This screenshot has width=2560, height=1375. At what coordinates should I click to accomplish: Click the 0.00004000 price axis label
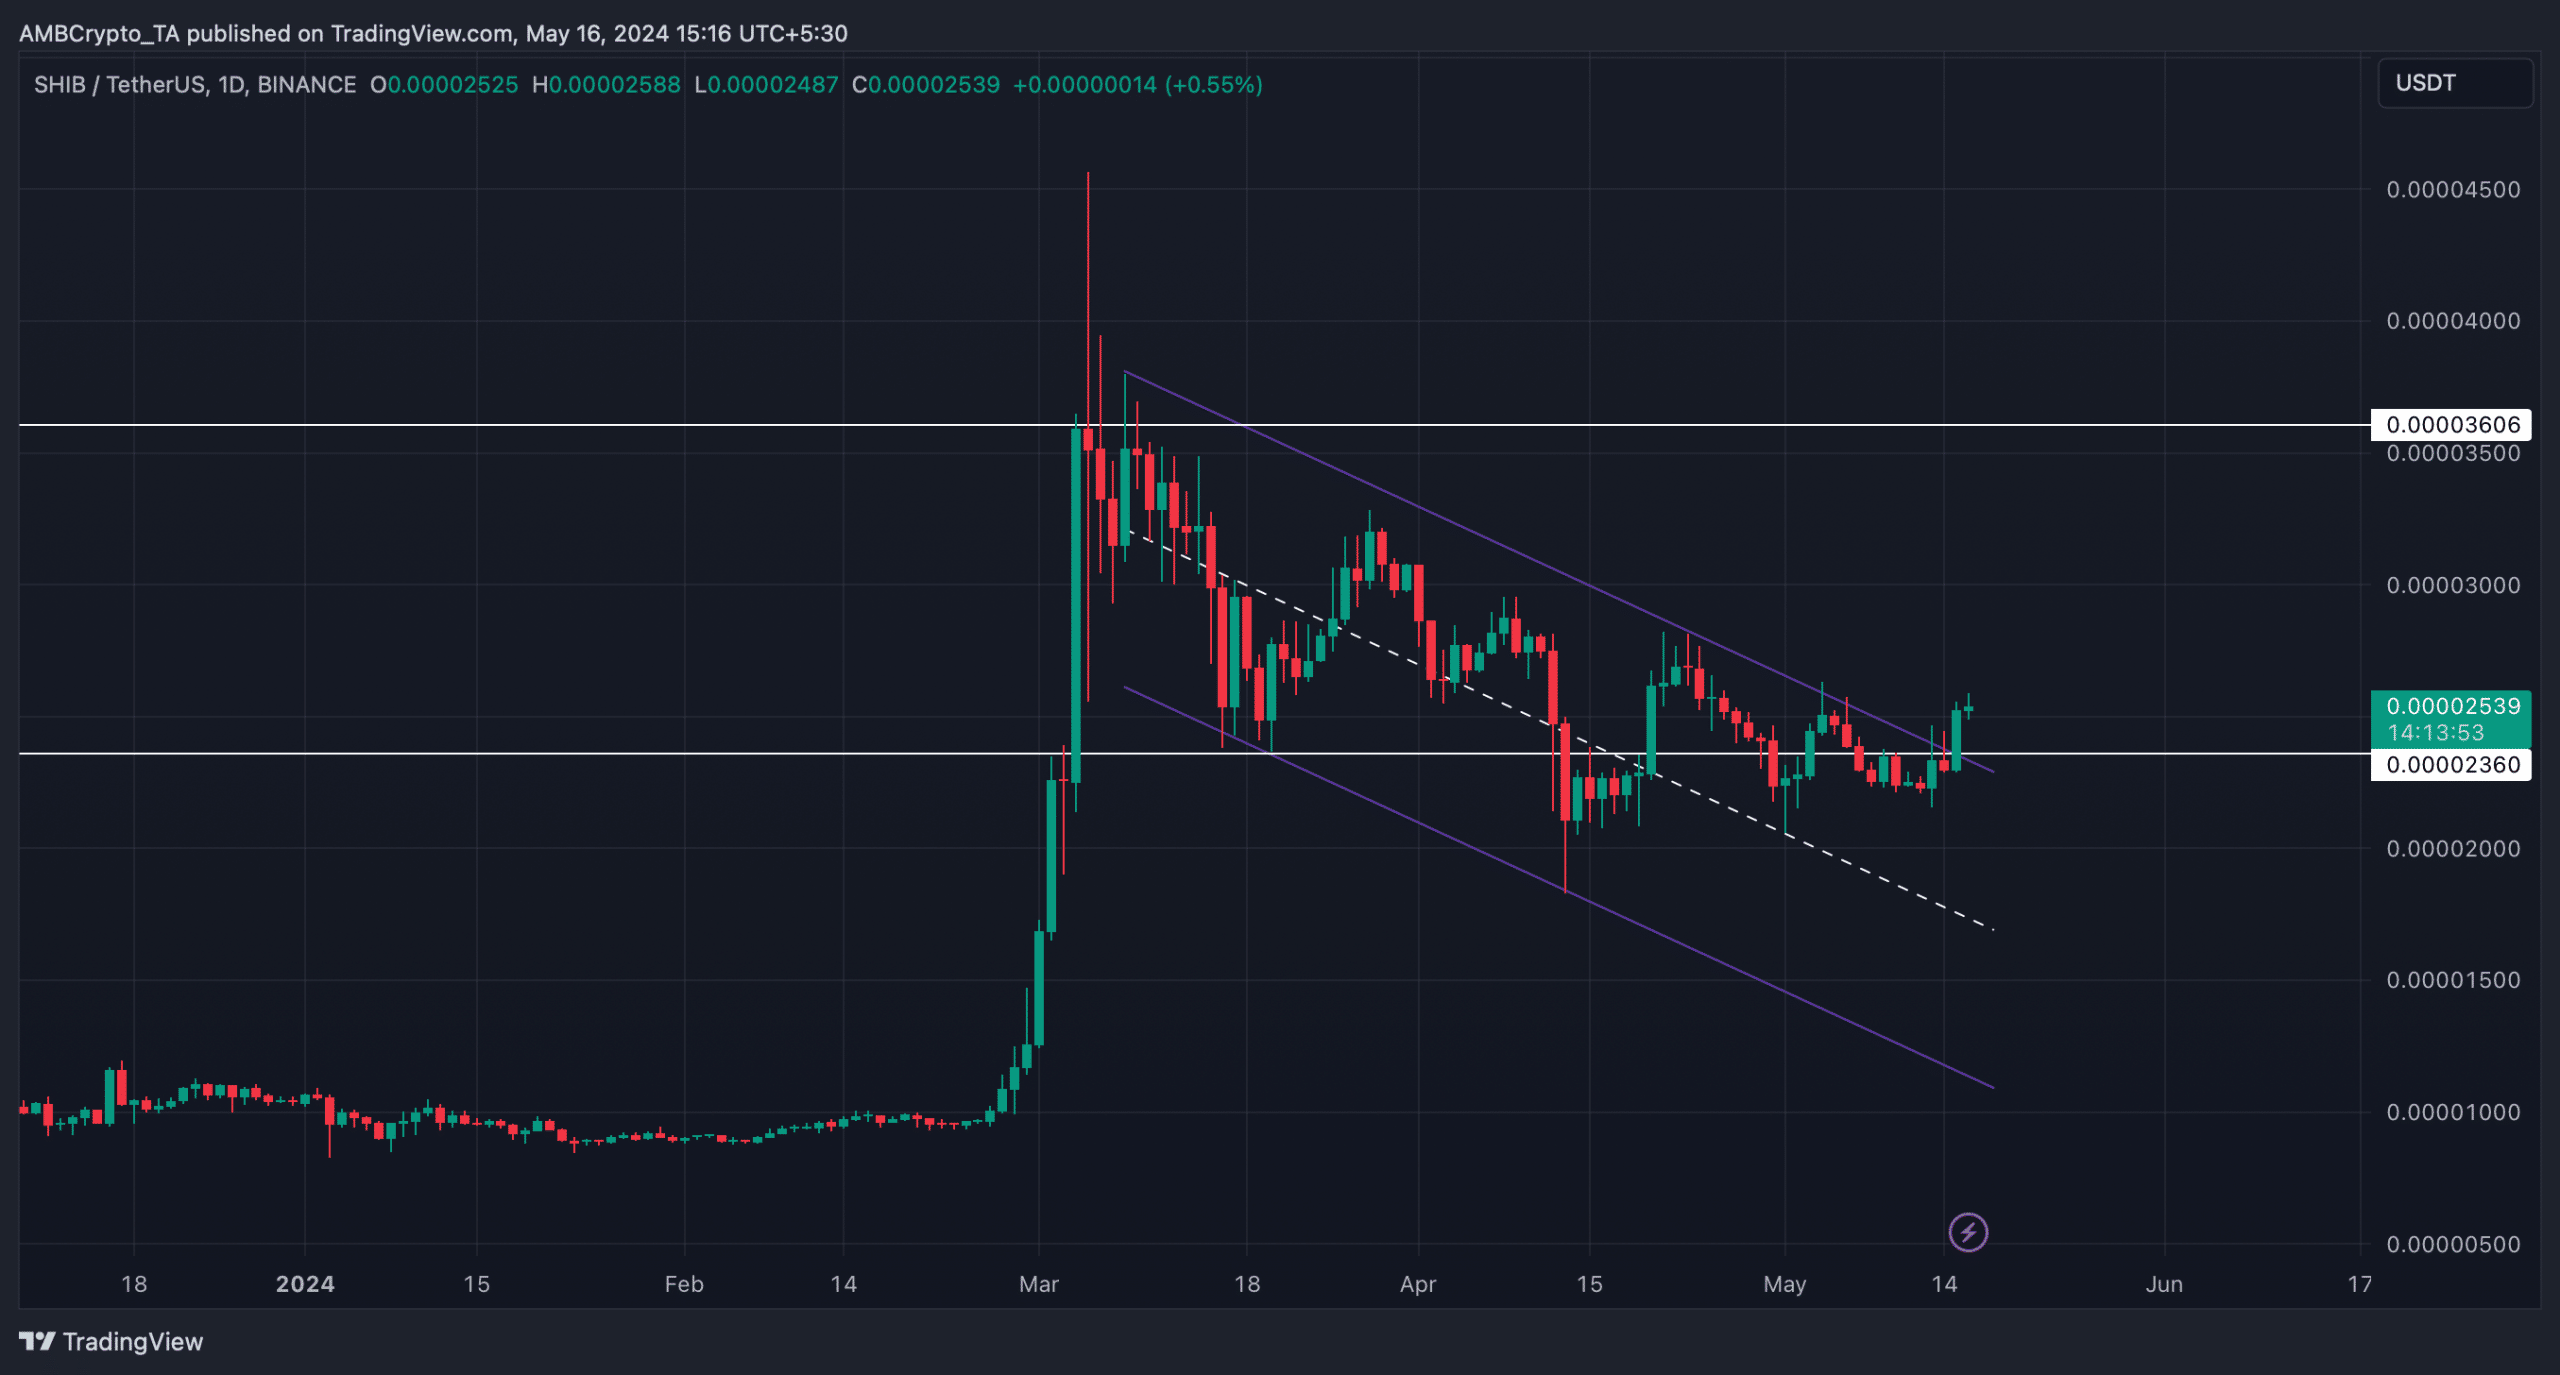pyautogui.click(x=2453, y=321)
